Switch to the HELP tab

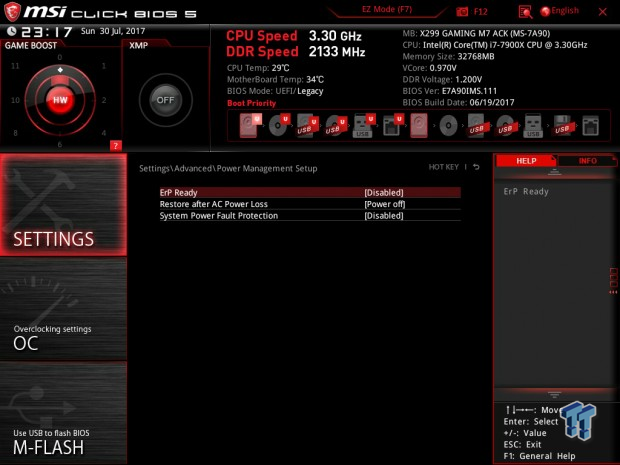[526, 161]
